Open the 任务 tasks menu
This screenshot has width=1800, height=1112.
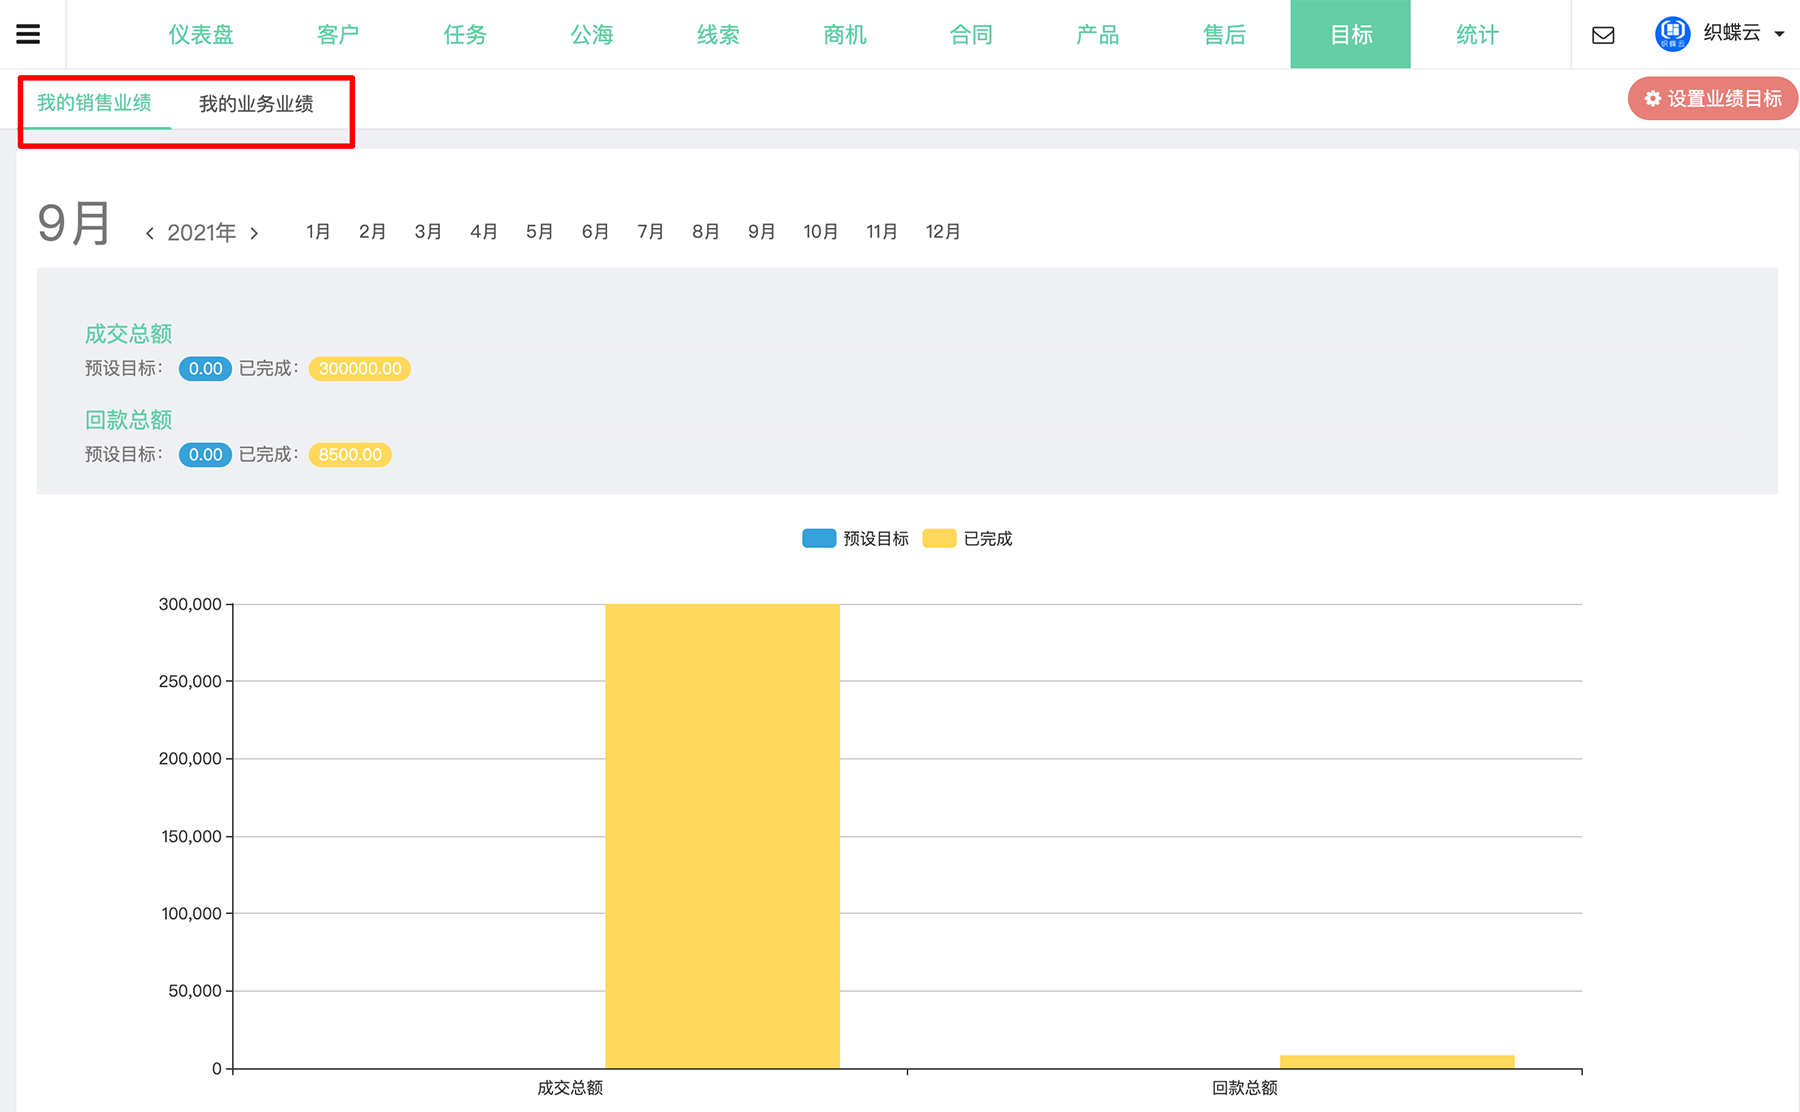point(465,34)
